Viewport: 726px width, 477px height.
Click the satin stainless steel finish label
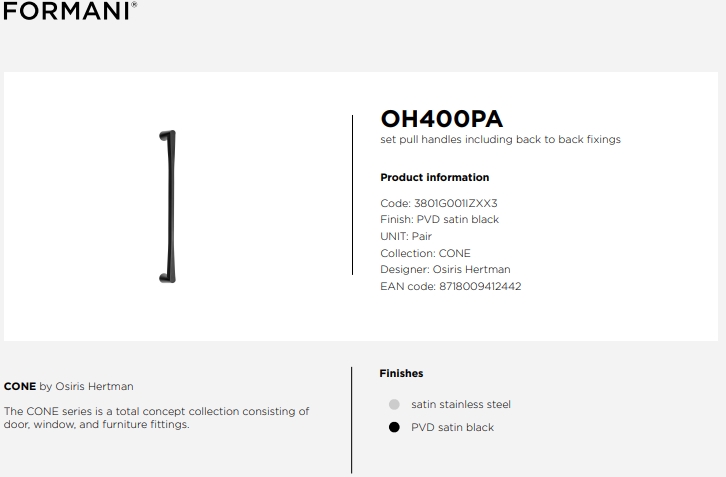tap(461, 404)
